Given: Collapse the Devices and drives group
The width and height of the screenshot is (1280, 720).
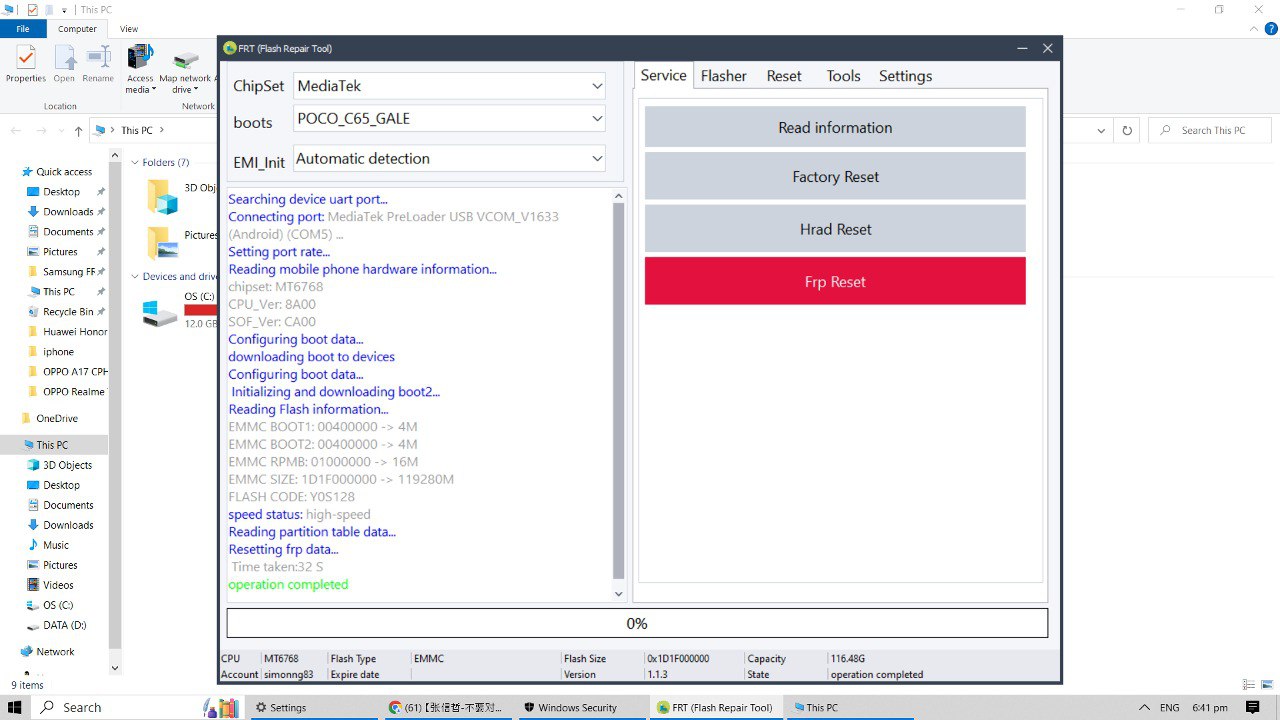Looking at the screenshot, I should click(x=135, y=277).
